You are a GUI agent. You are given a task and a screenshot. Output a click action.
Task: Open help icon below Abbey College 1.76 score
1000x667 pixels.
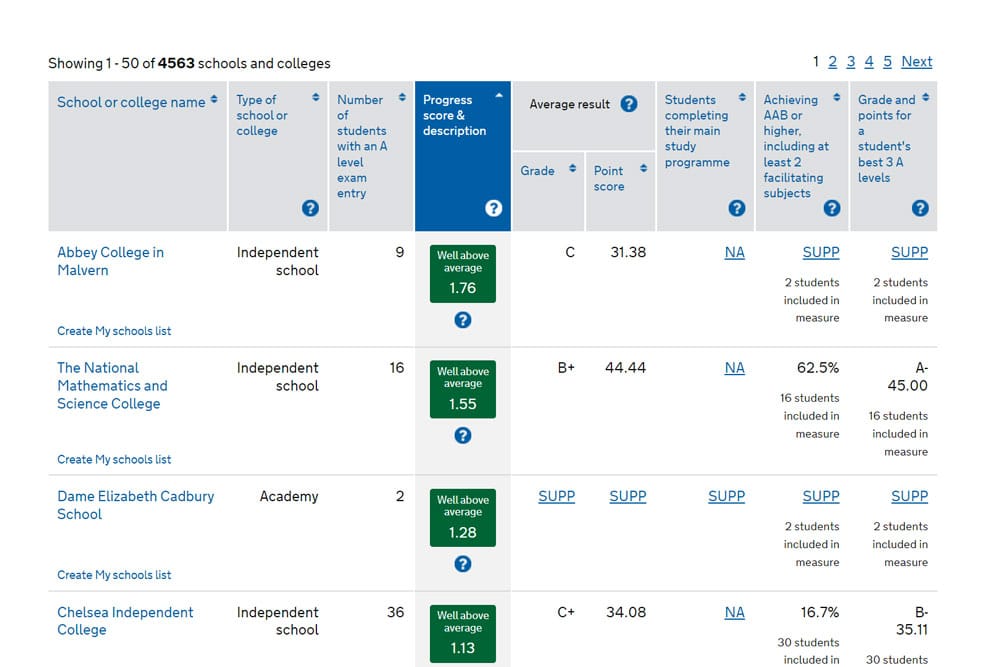click(462, 320)
